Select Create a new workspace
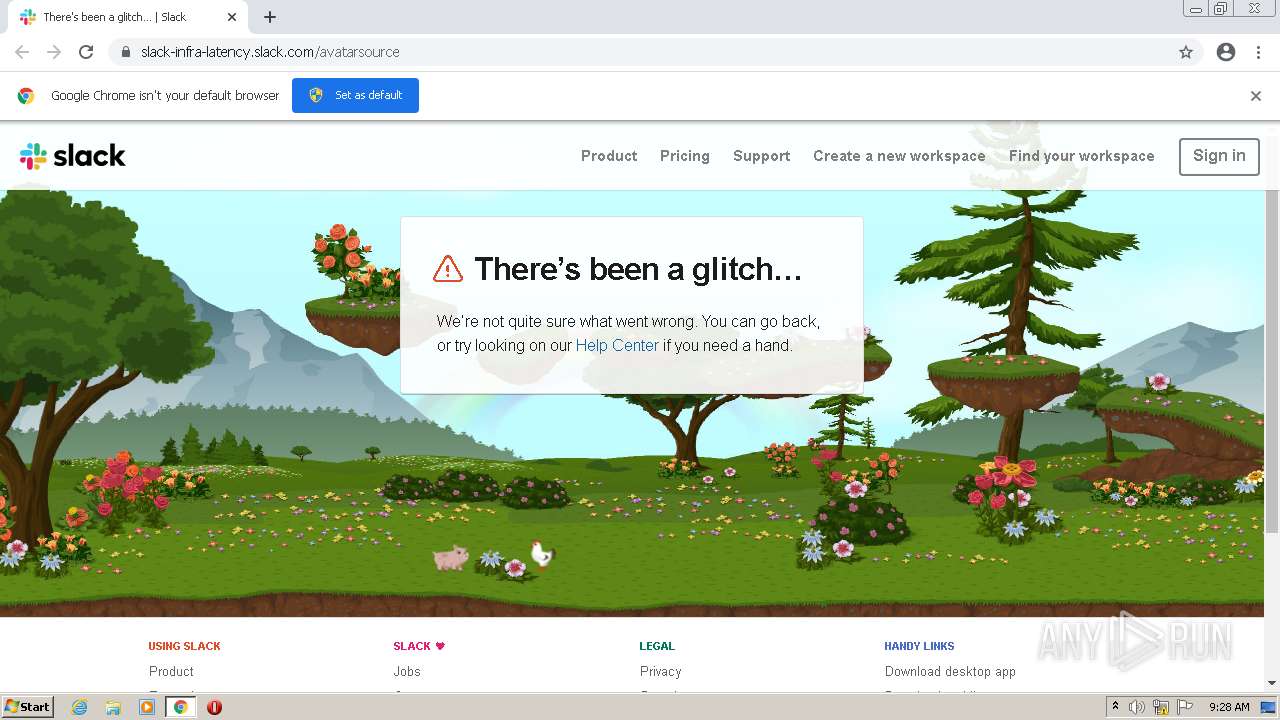Screen dimensions: 1280x720 pyautogui.click(x=899, y=156)
